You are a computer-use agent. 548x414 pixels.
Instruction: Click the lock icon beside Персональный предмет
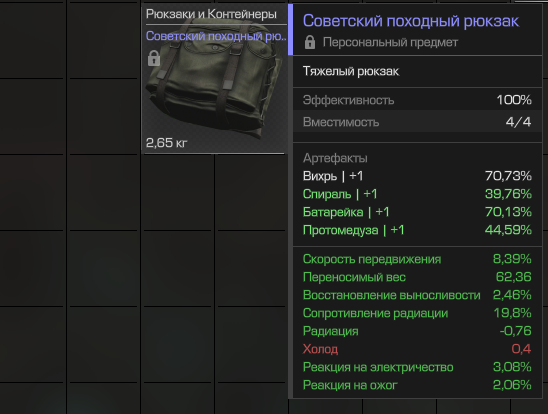click(310, 42)
